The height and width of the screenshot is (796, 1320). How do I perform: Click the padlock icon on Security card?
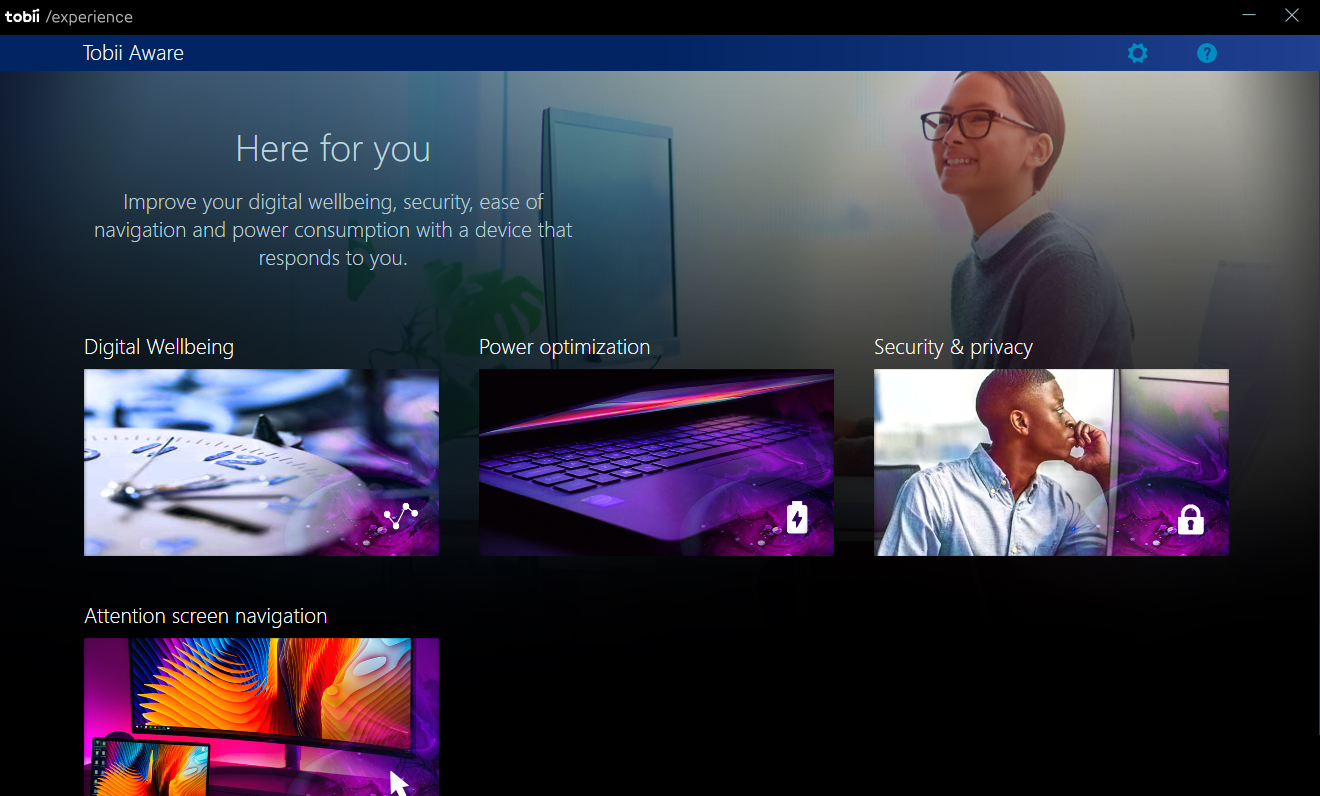[x=1190, y=519]
